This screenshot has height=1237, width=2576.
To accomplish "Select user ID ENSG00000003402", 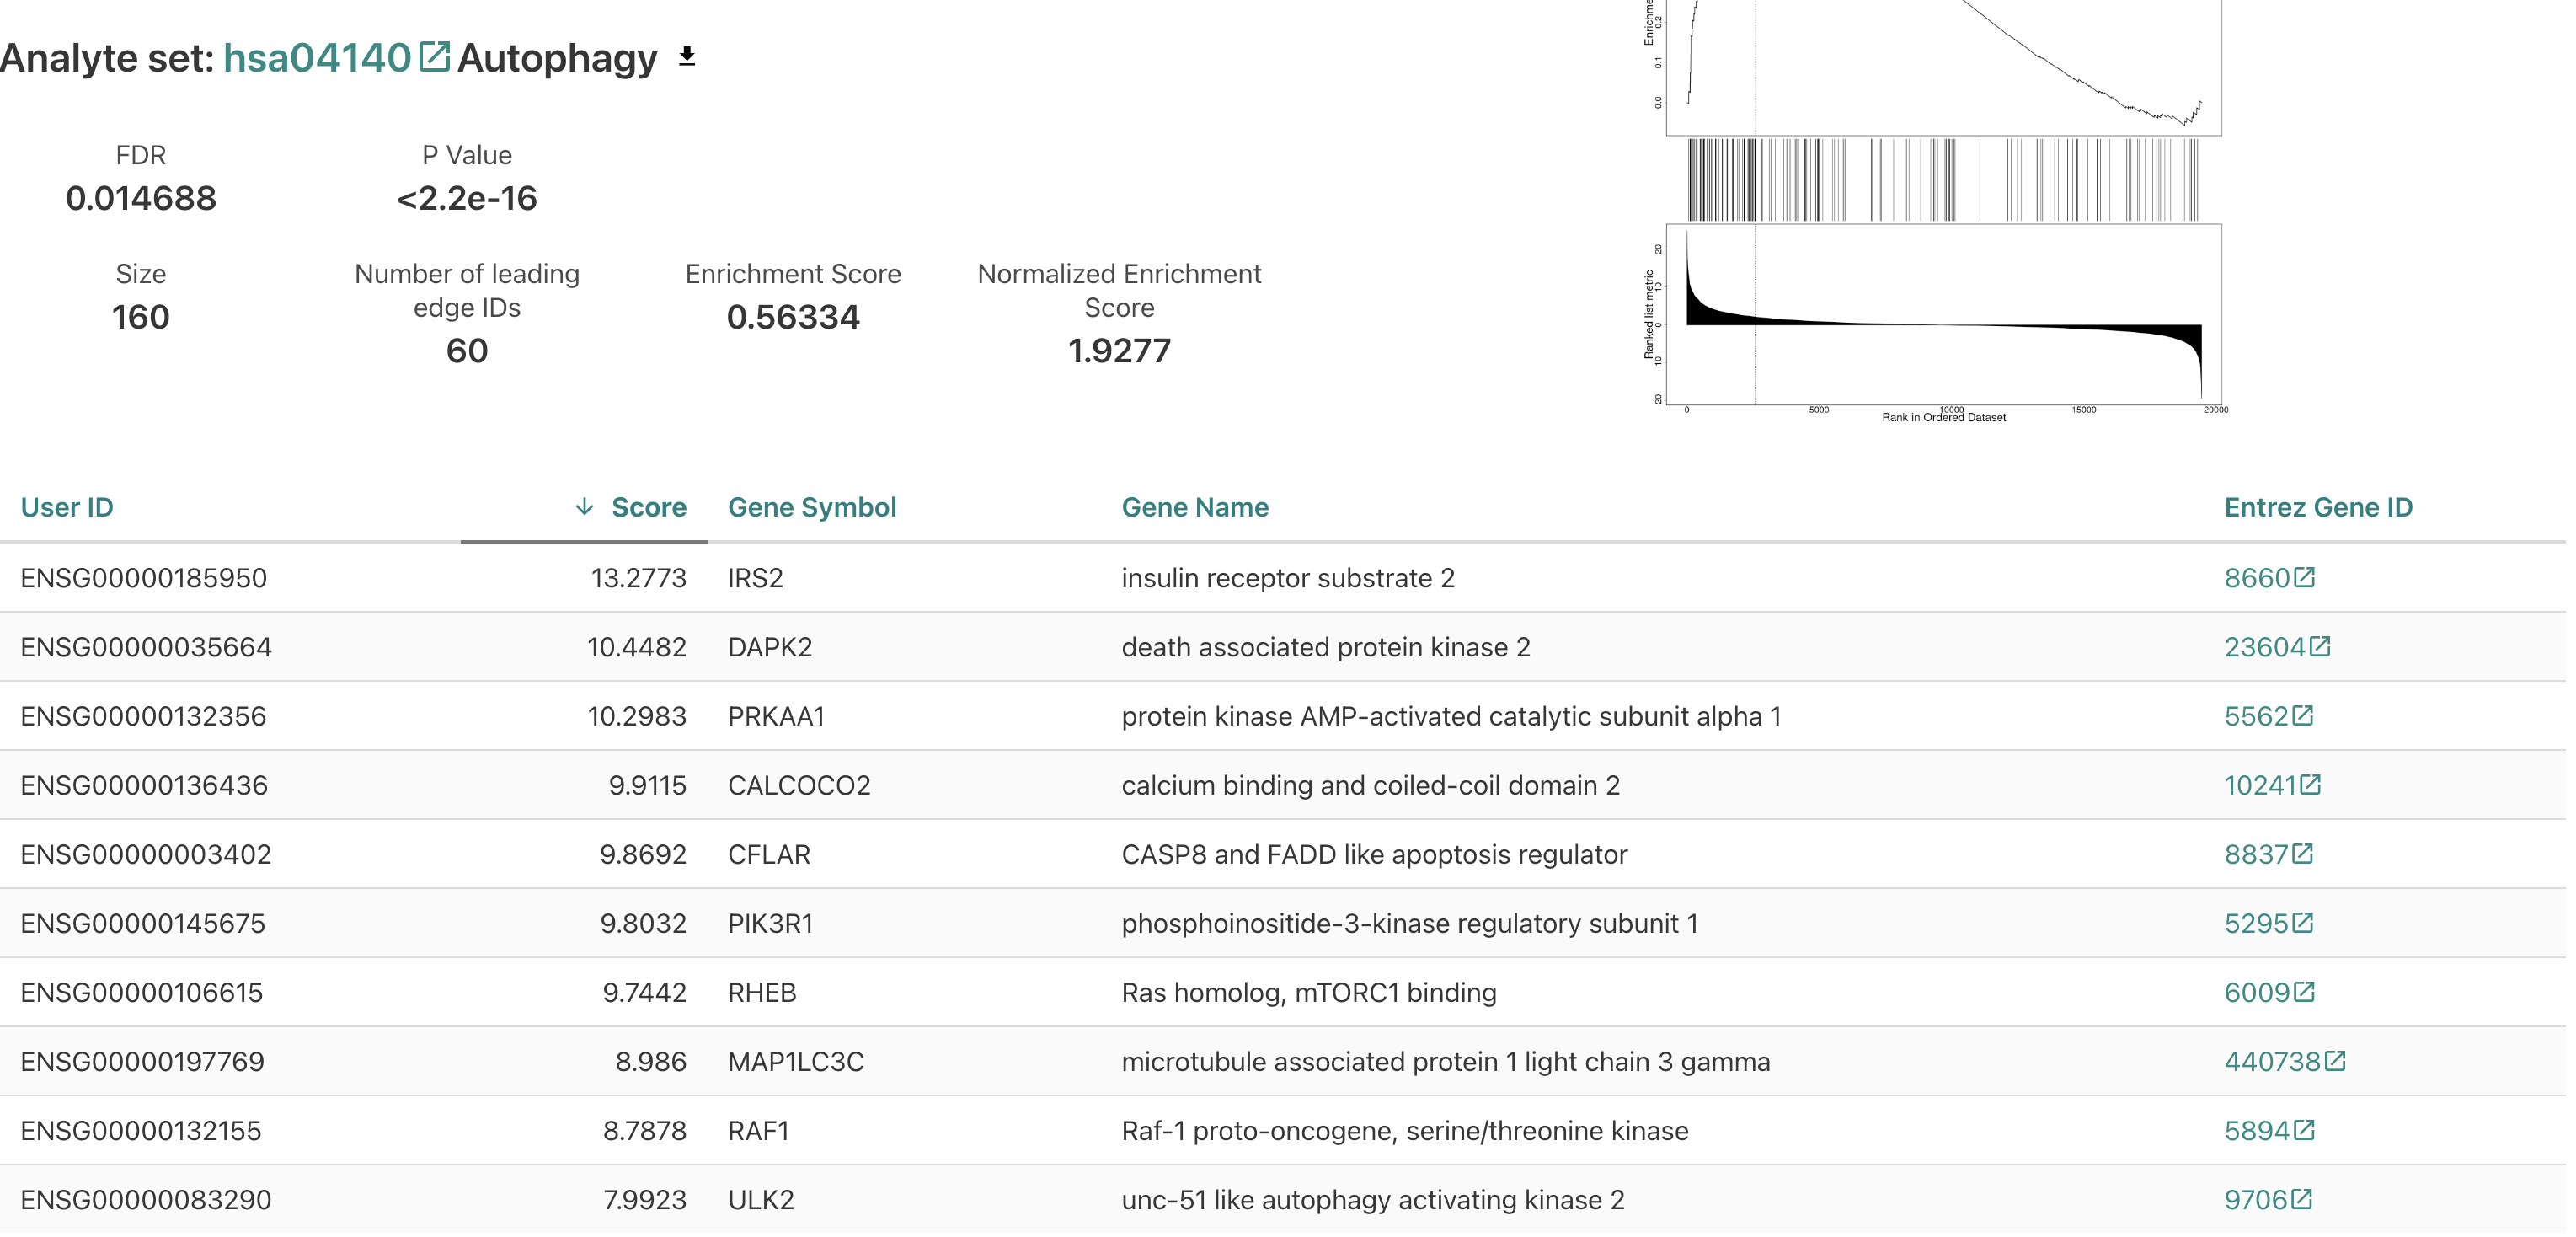I will (146, 854).
